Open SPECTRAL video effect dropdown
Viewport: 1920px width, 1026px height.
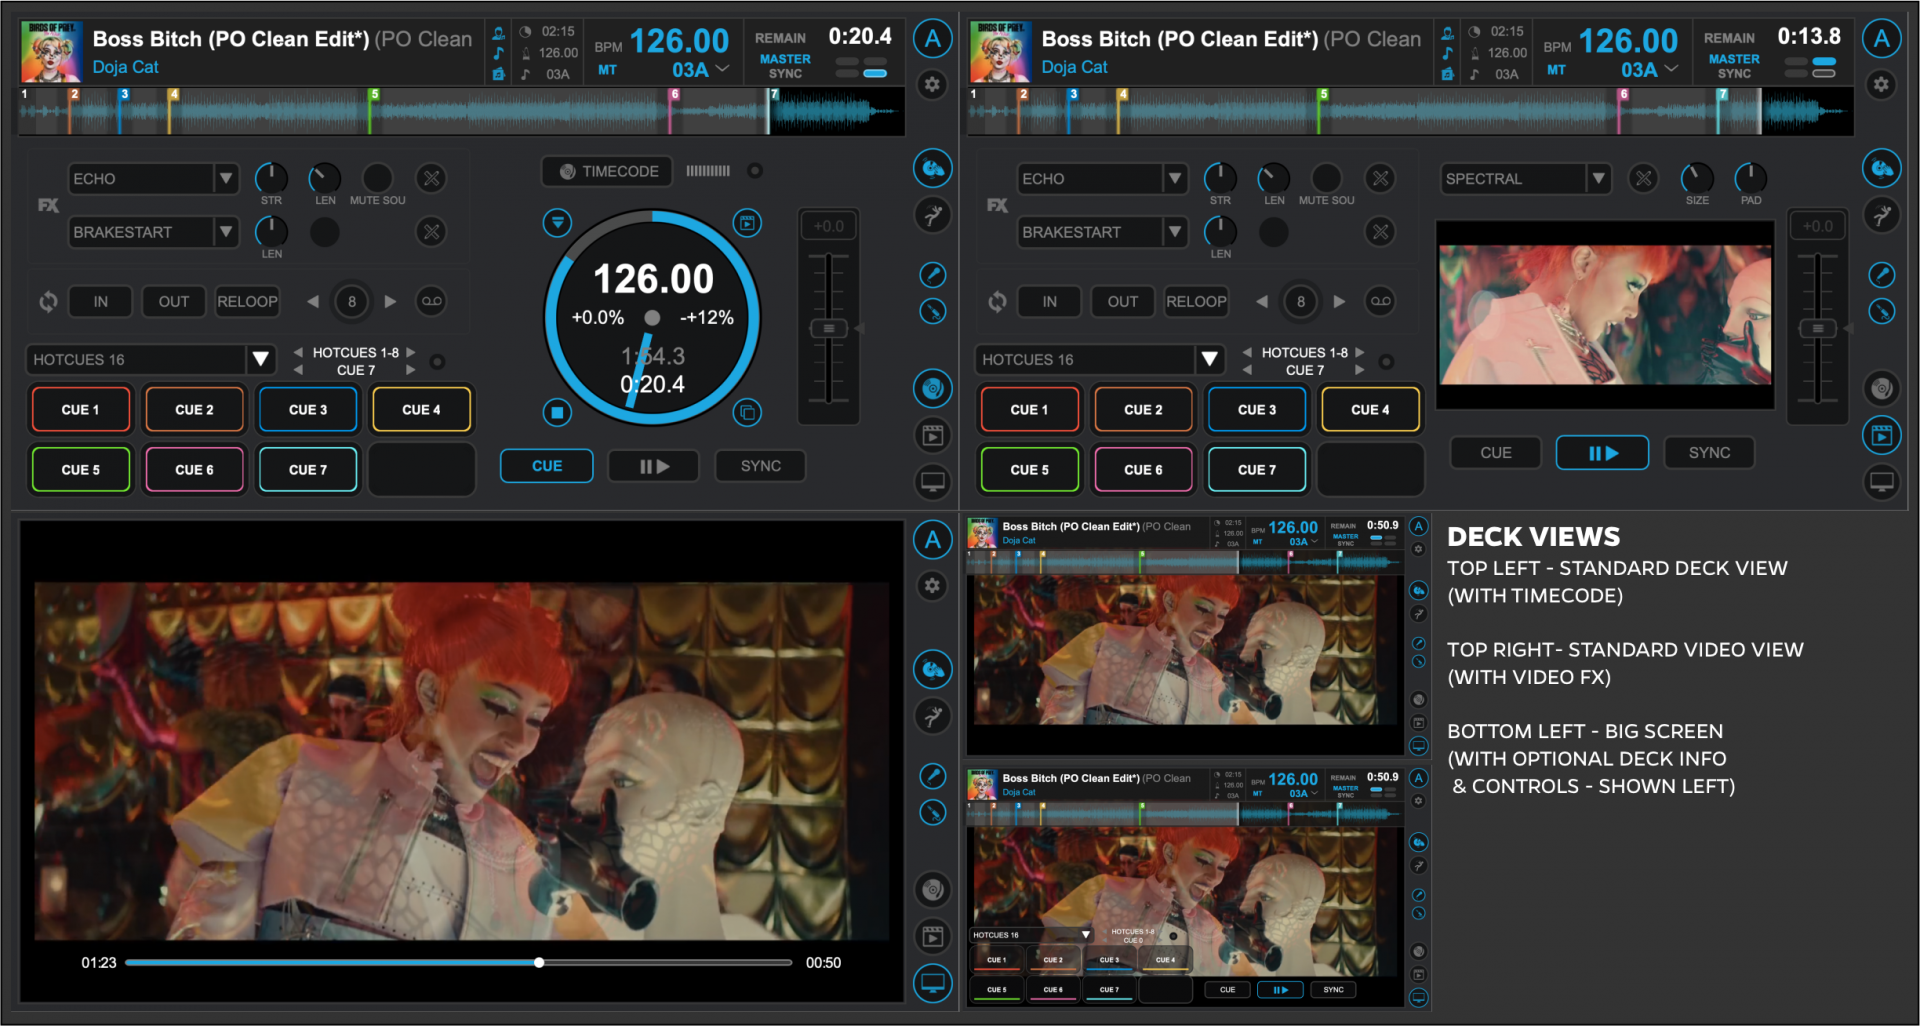click(x=1598, y=179)
